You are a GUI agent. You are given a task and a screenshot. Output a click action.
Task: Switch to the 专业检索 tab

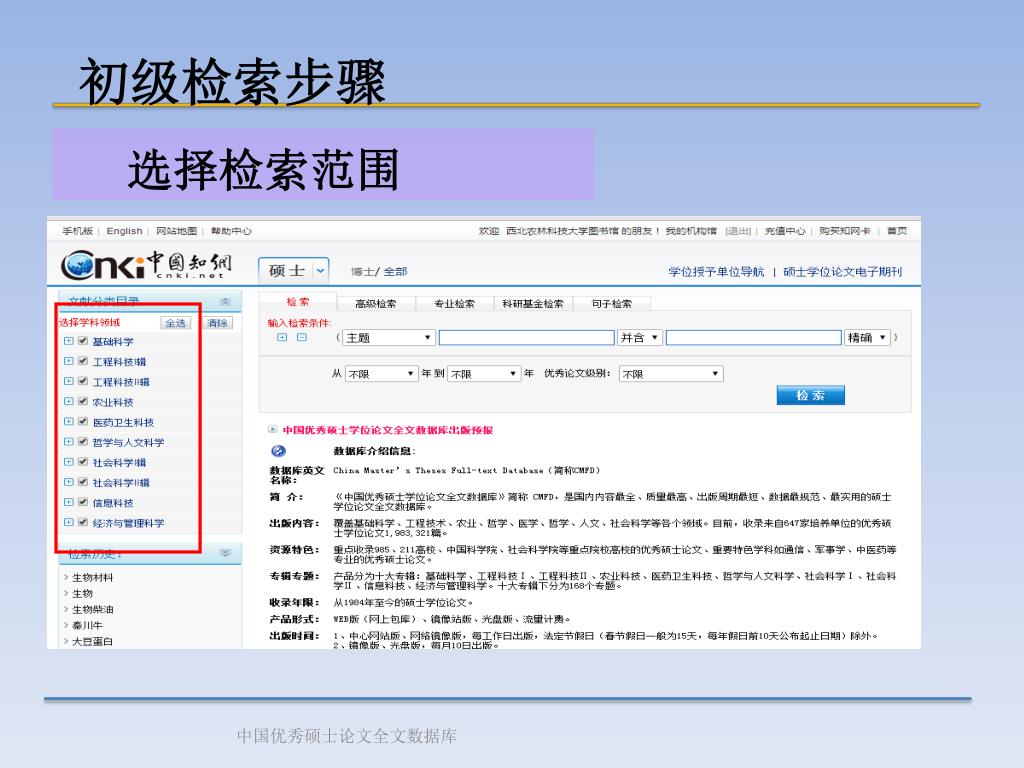coord(455,304)
